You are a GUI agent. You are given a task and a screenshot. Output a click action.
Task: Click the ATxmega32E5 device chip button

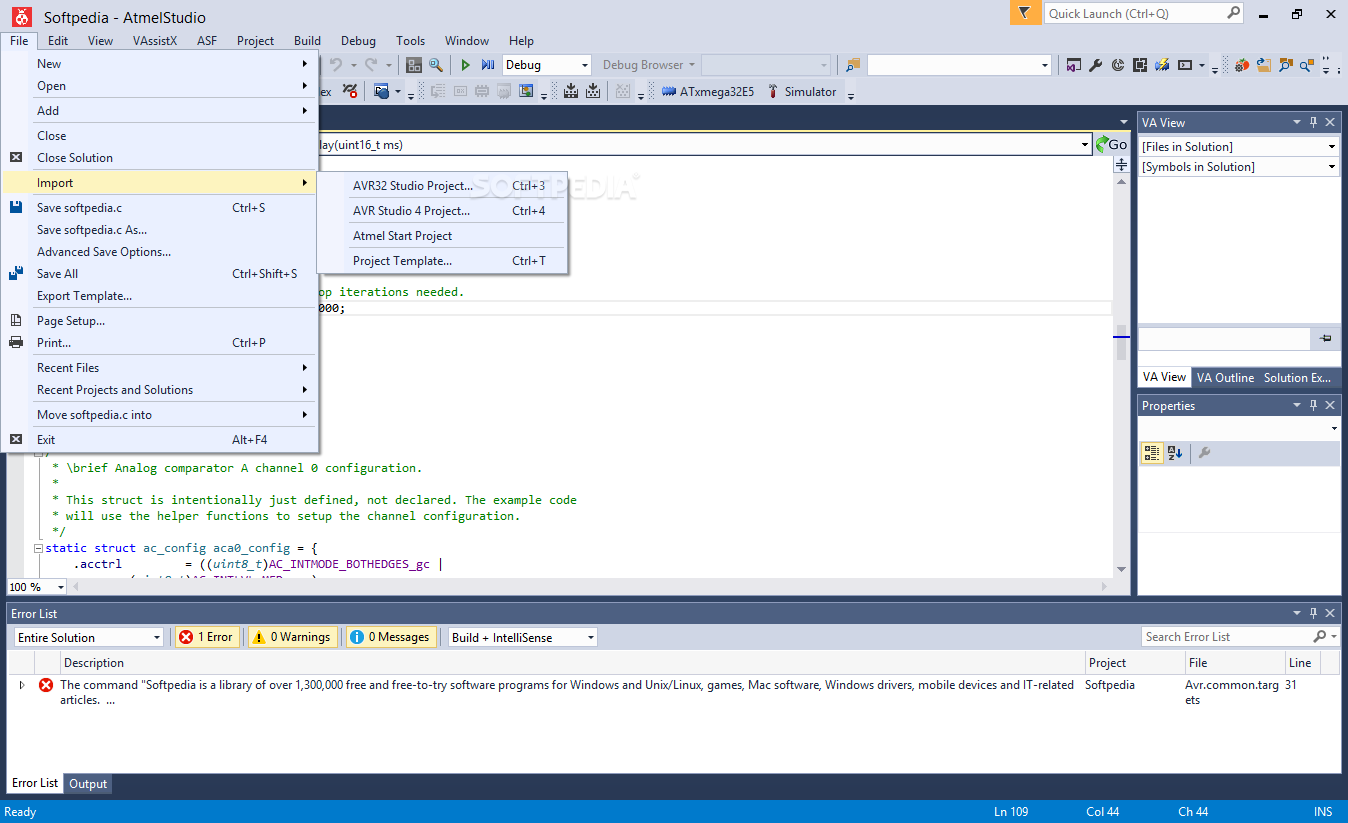[708, 91]
